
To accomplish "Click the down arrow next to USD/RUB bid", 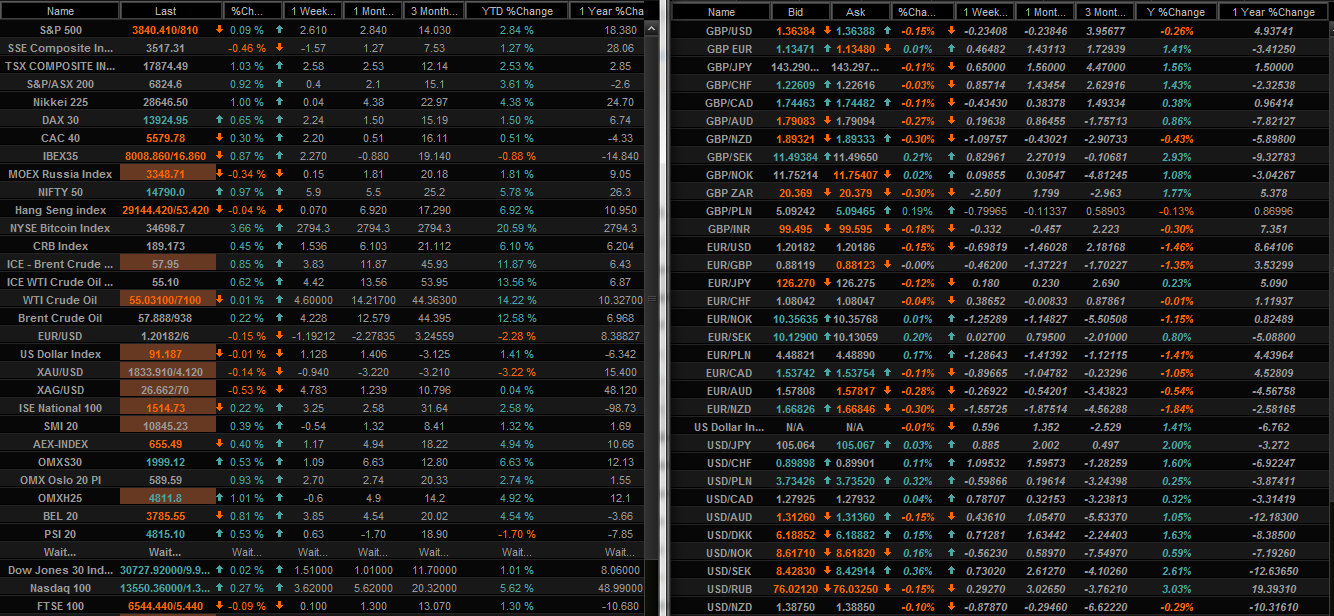I will click(x=828, y=588).
